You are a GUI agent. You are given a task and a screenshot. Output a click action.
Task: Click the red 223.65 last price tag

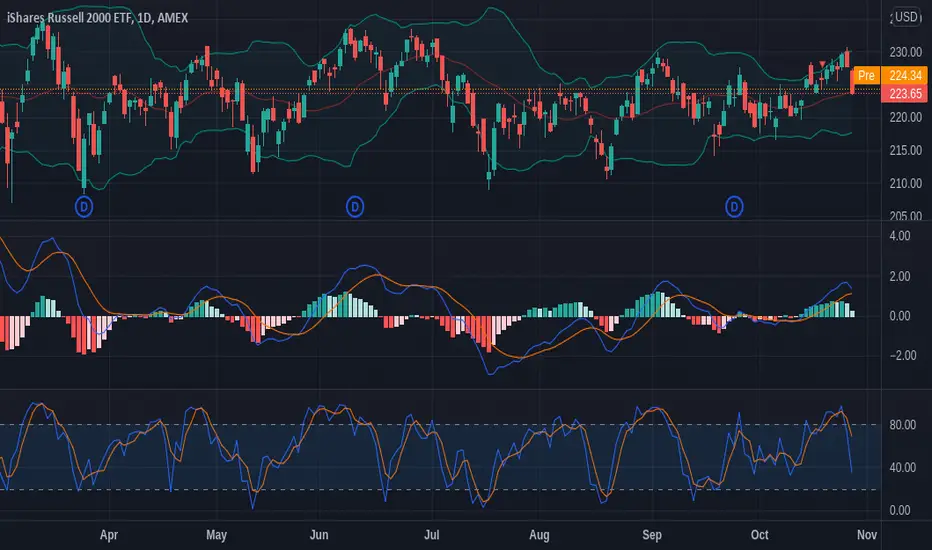[905, 93]
